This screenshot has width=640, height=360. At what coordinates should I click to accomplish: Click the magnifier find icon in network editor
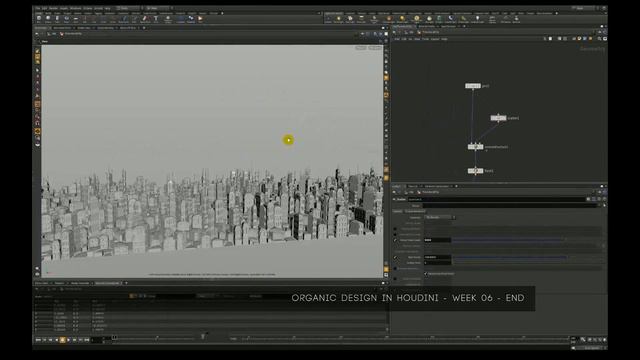[x=599, y=39]
